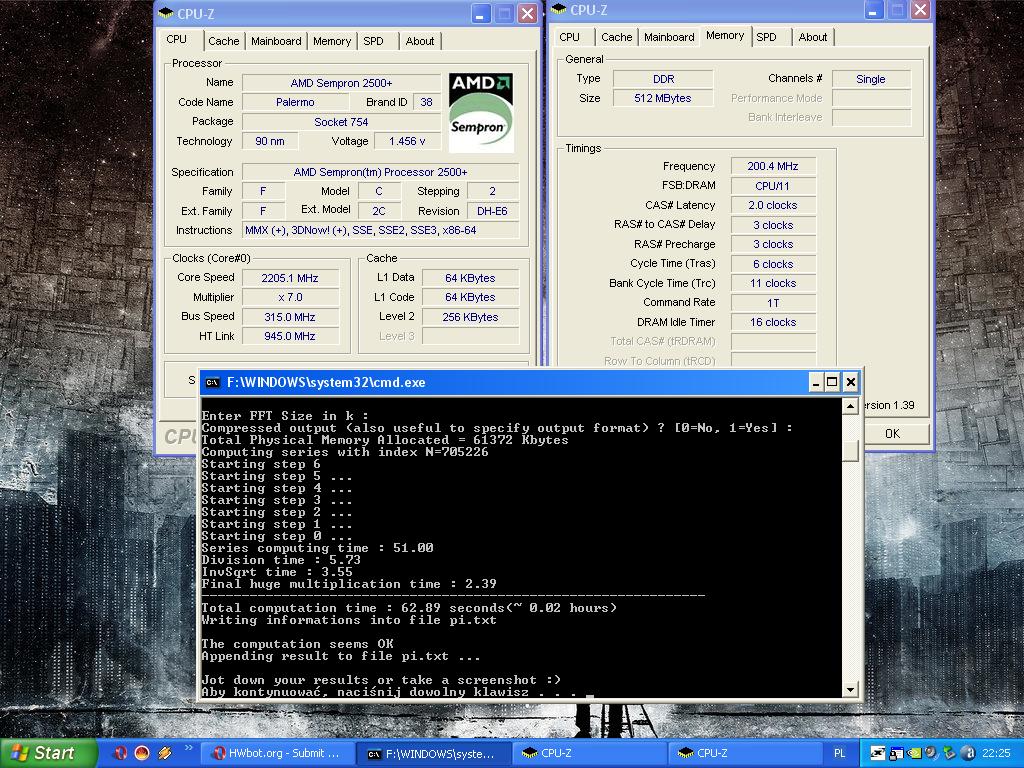
Task: Click the first black-and-white tray icon
Action: [878, 753]
